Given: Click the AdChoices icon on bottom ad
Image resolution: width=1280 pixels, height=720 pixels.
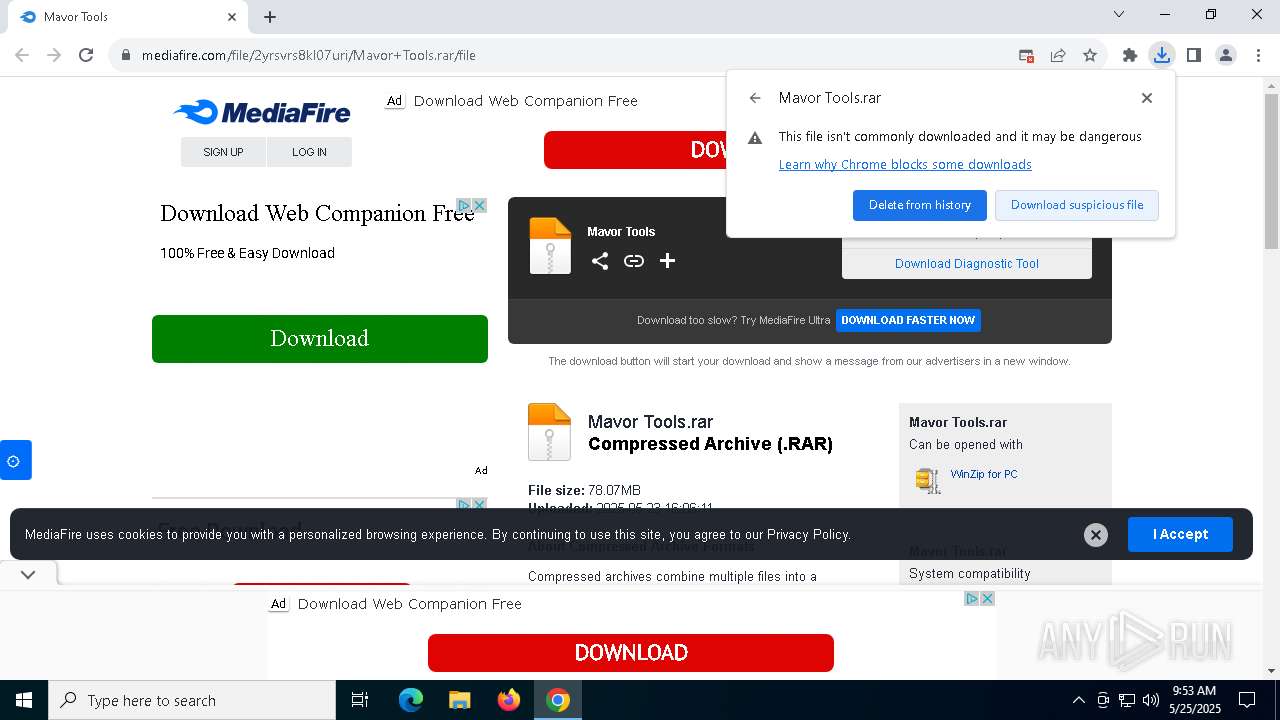Looking at the screenshot, I should pyautogui.click(x=971, y=598).
